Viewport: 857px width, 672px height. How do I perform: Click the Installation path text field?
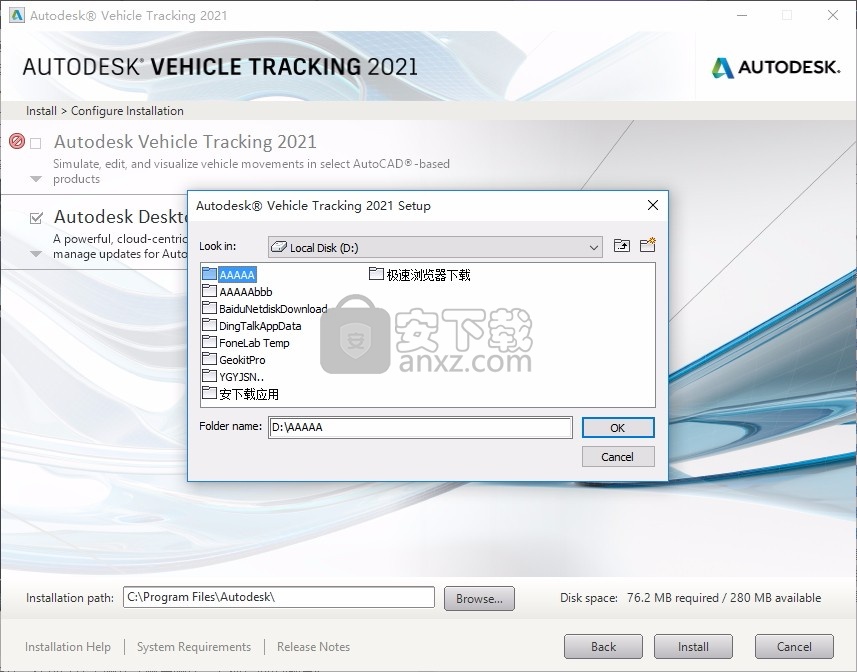point(279,597)
